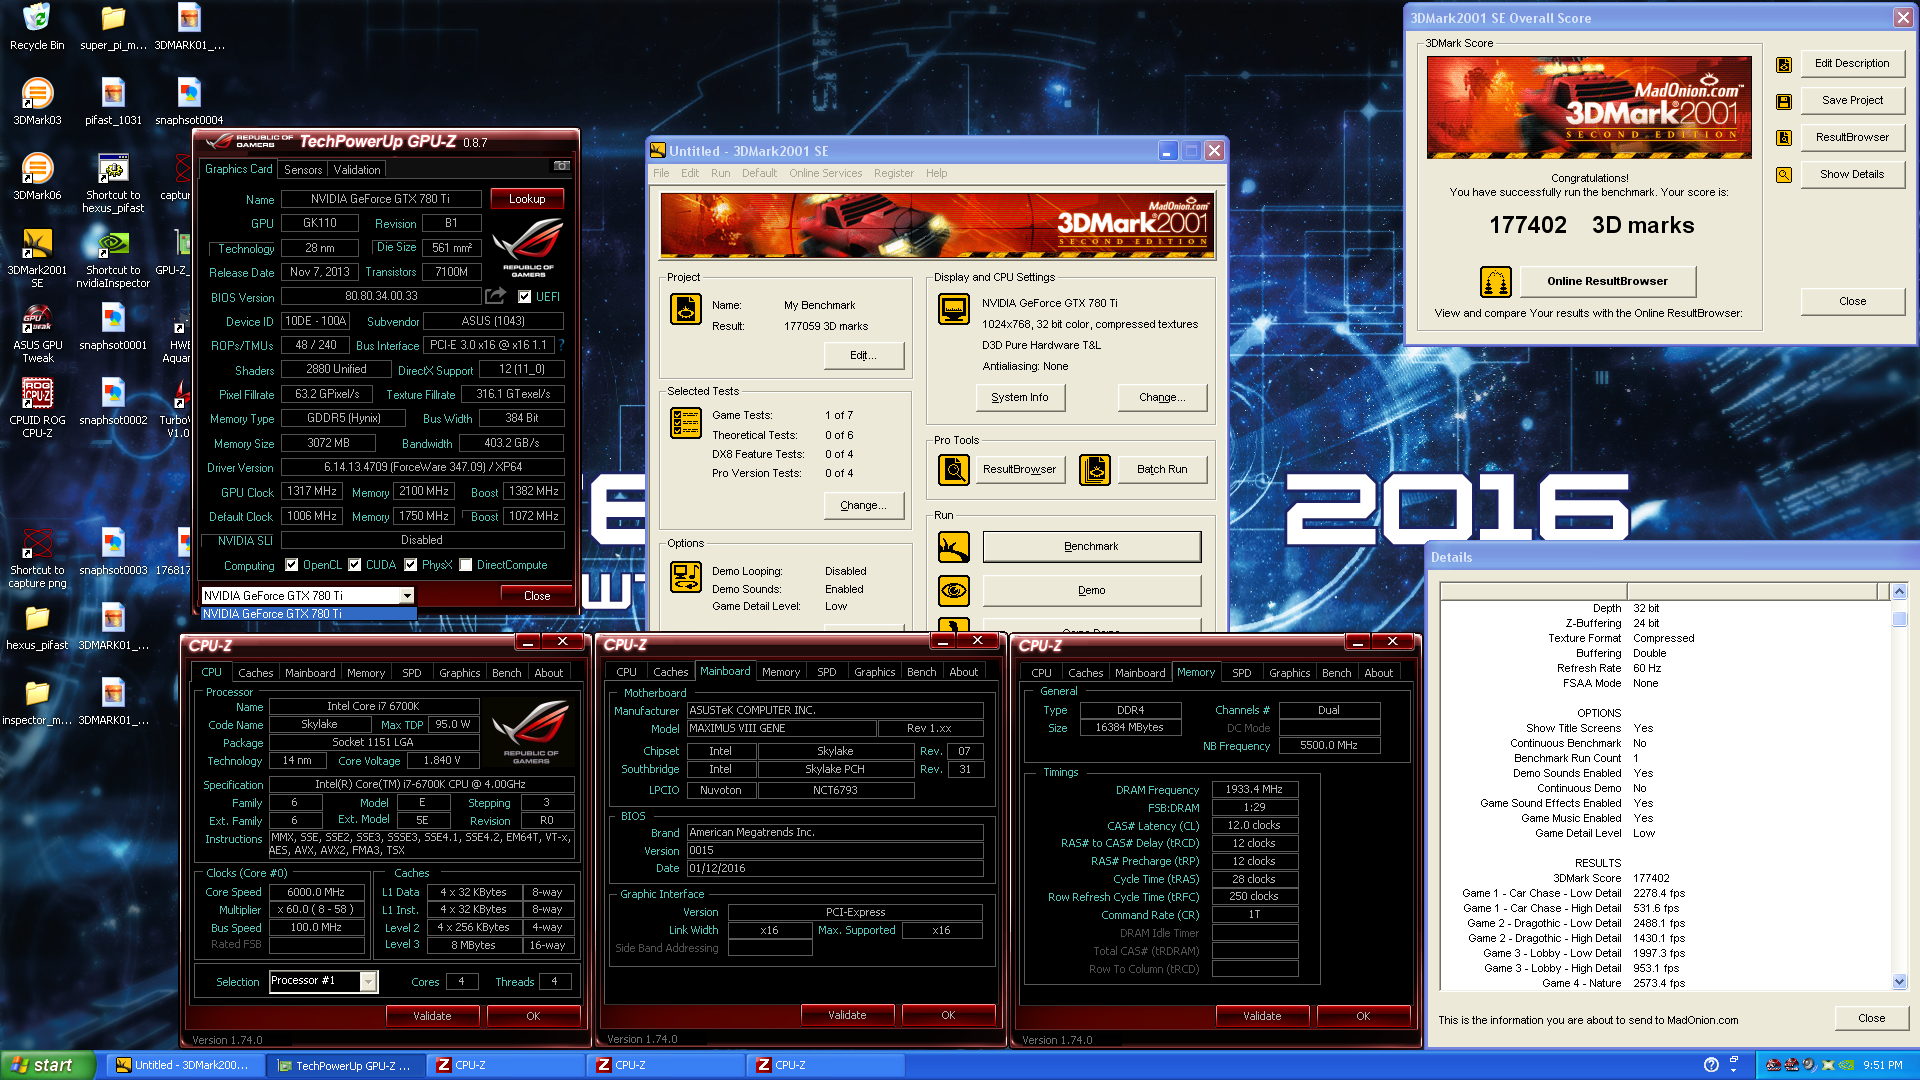Image resolution: width=1920 pixels, height=1080 pixels.
Task: Click the Edit button under Project
Action: pos(863,356)
